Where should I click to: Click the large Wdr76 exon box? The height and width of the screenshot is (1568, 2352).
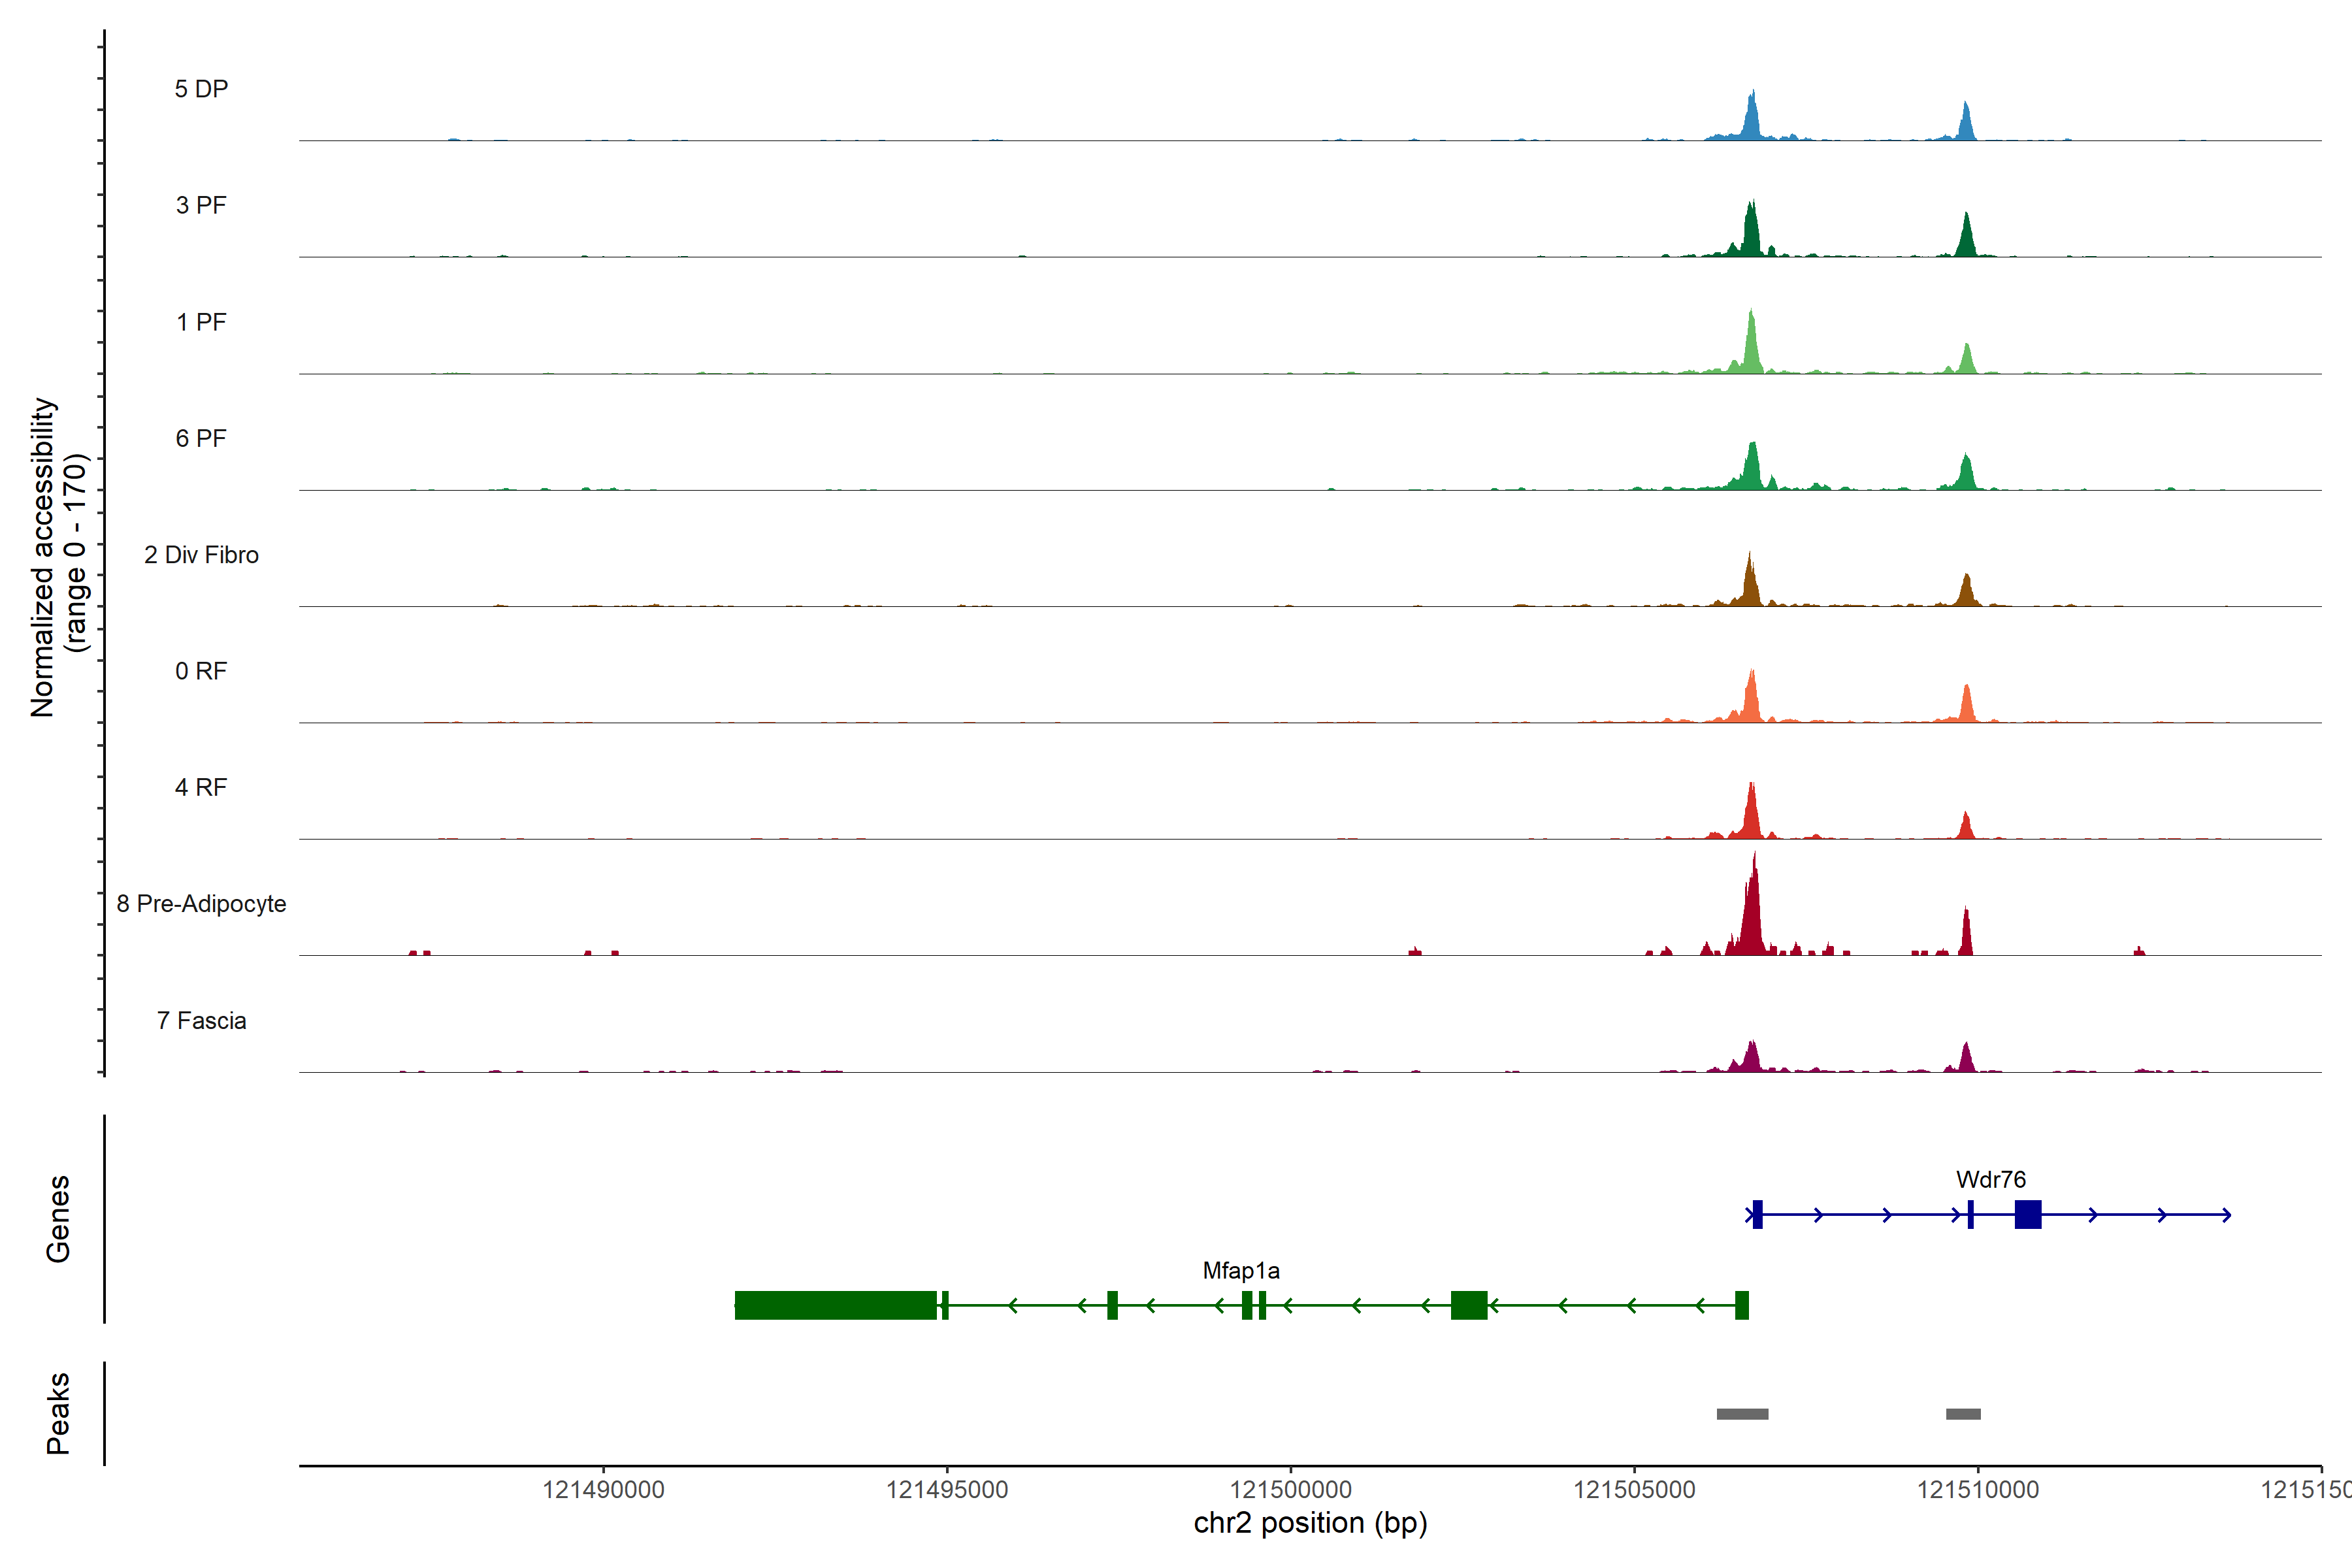[x=2027, y=1214]
